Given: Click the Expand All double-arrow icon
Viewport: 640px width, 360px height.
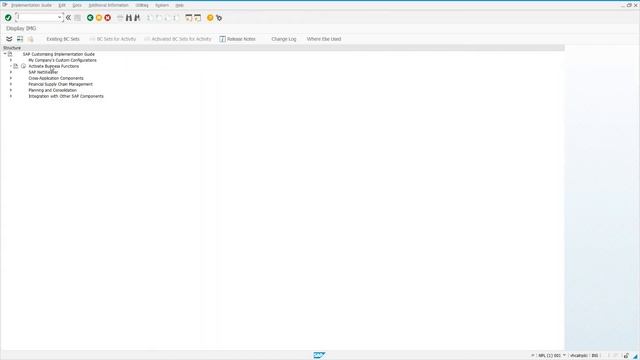Looking at the screenshot, I should (9, 39).
